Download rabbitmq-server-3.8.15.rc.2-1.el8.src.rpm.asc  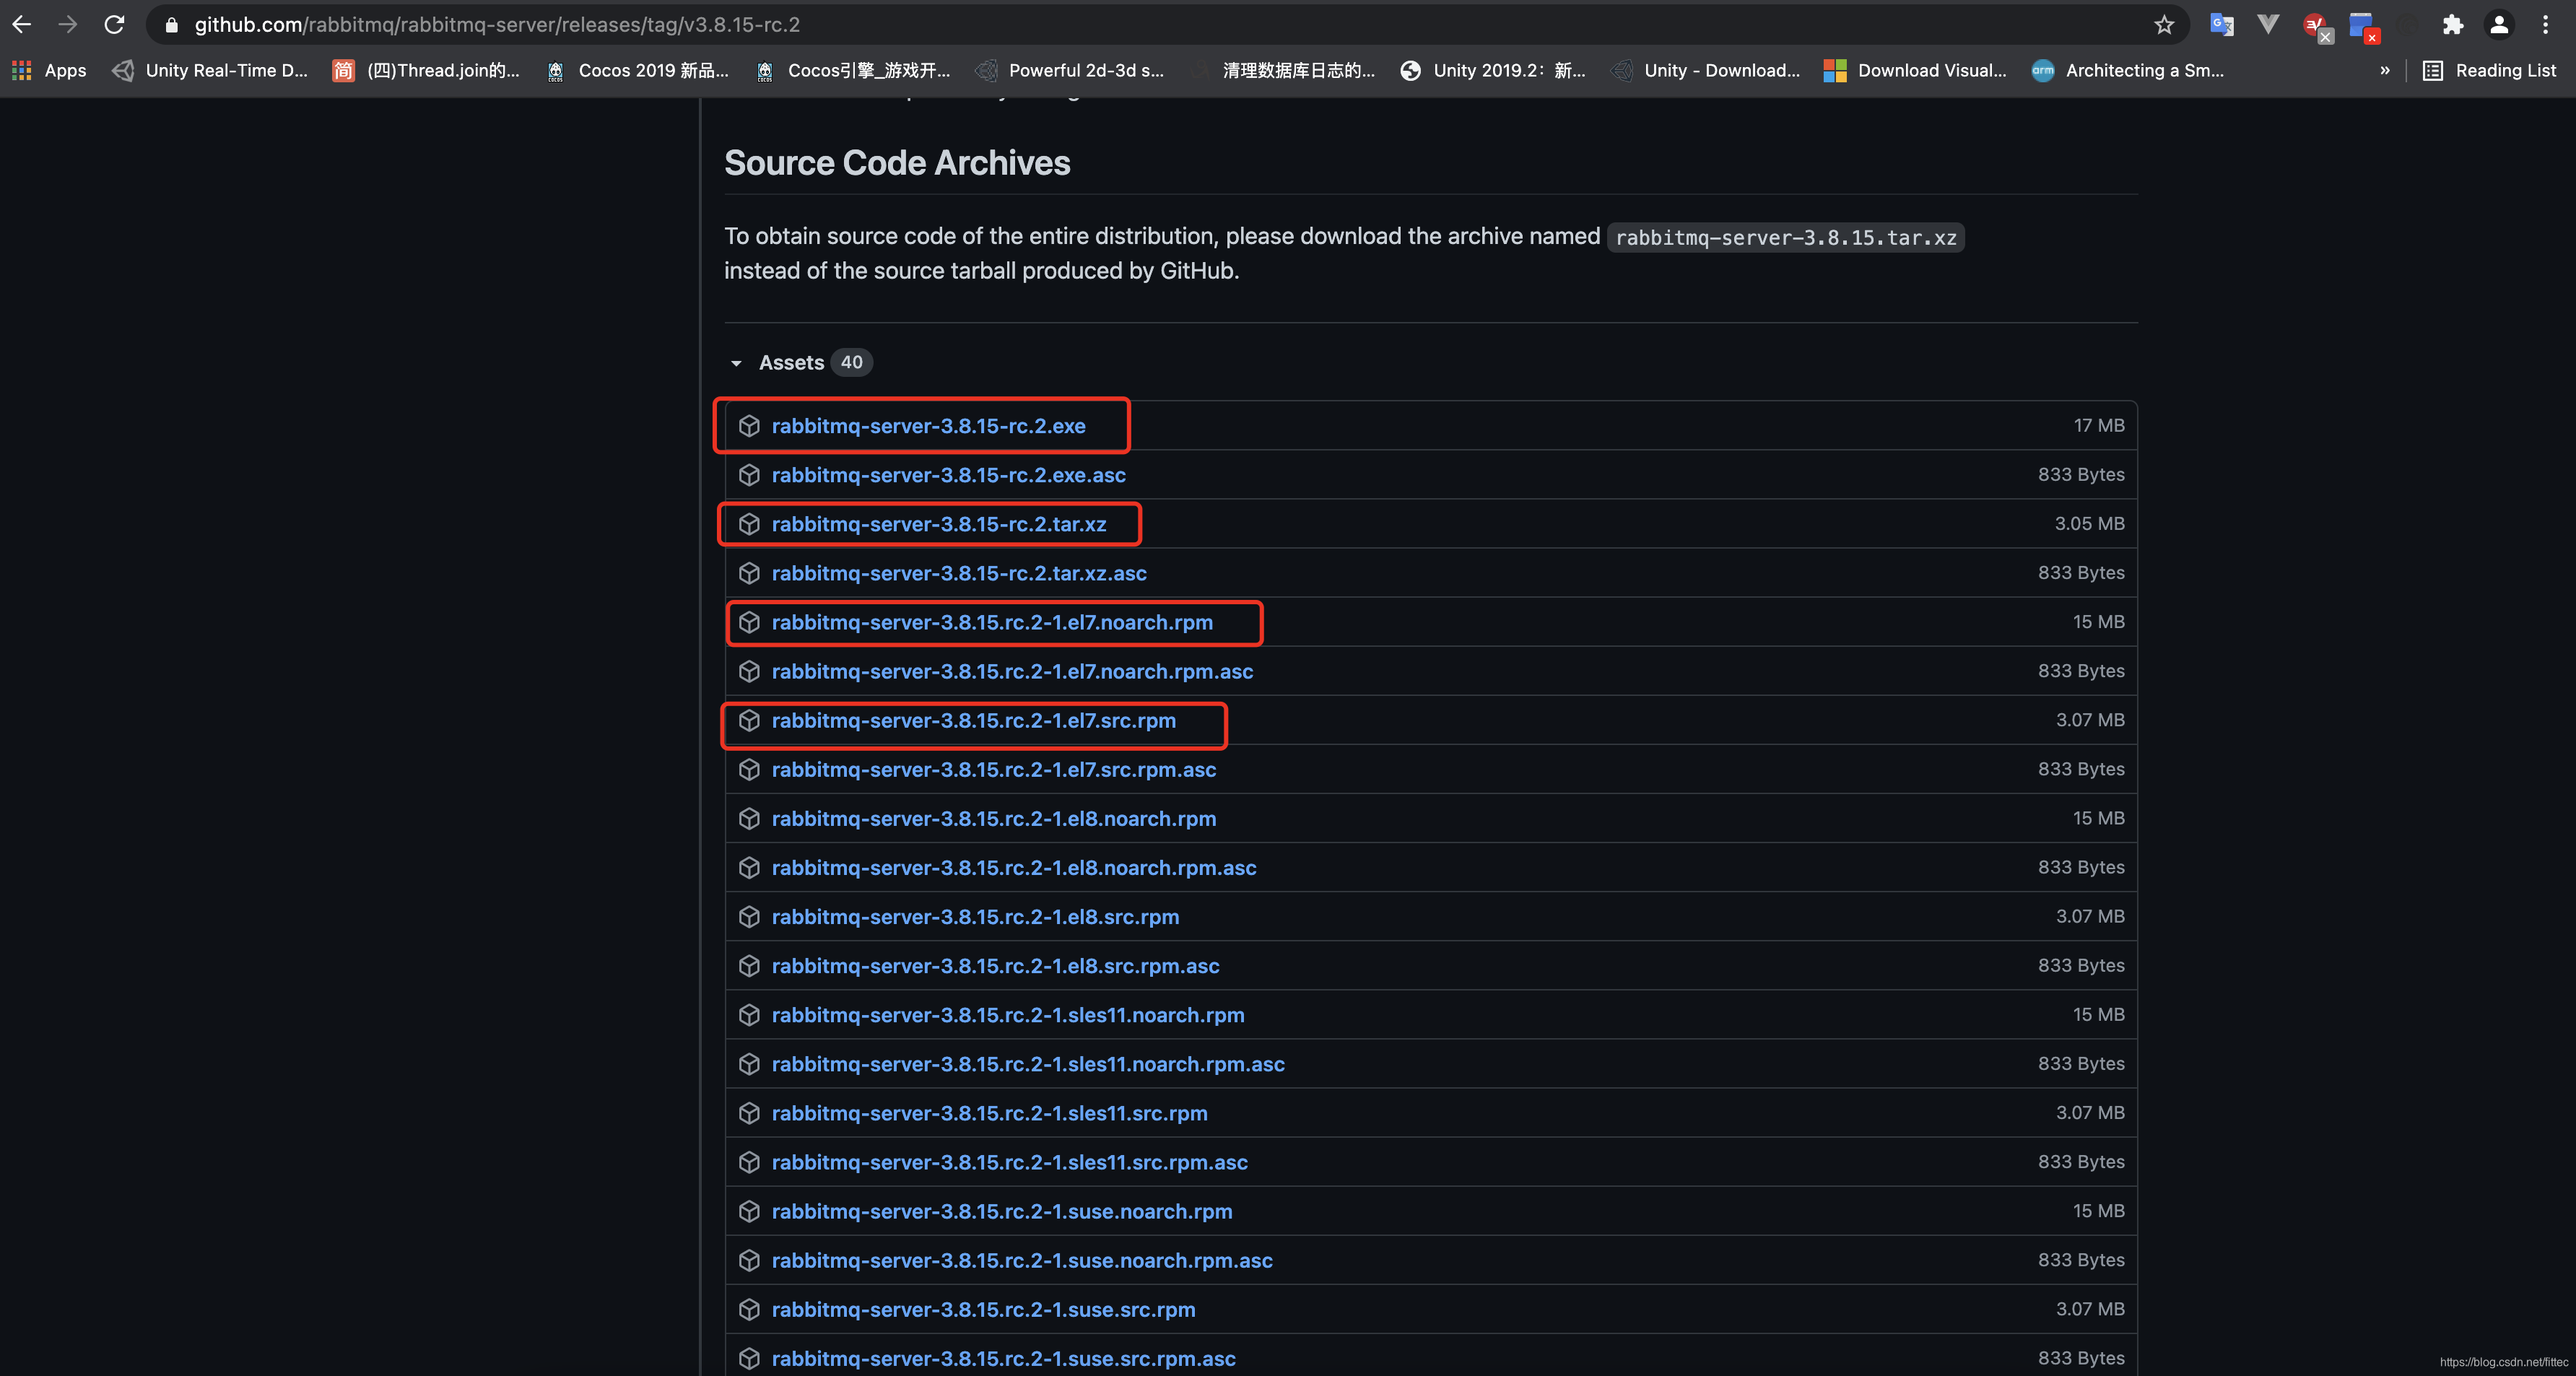(996, 966)
